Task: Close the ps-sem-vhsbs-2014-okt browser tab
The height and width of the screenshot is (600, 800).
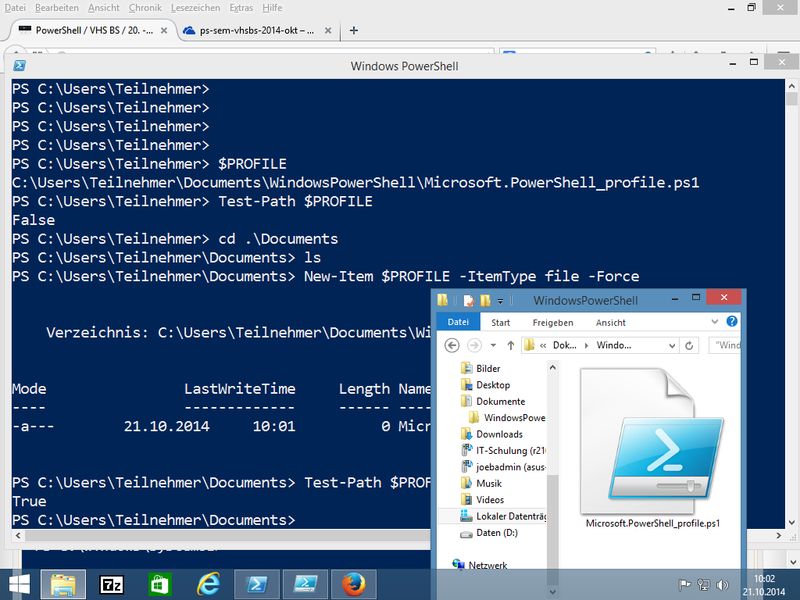Action: (x=328, y=31)
